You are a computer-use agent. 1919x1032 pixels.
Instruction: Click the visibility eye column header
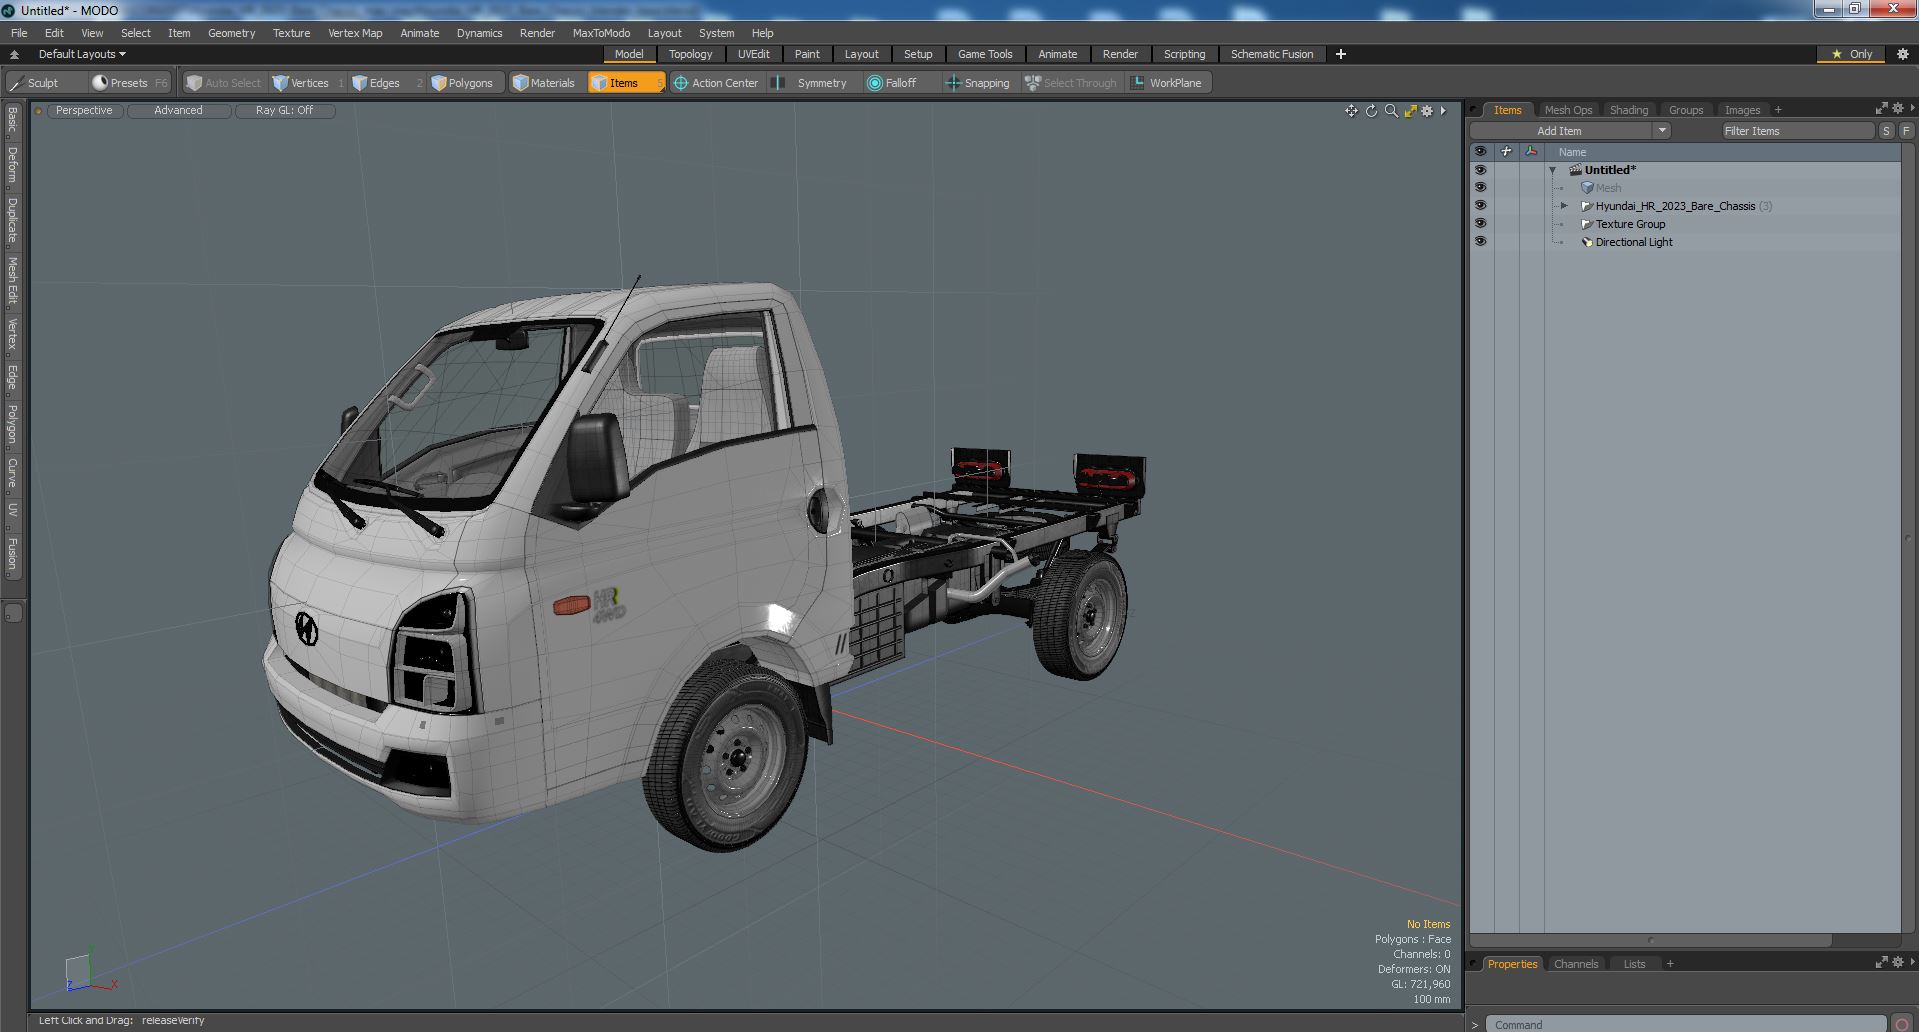(x=1480, y=152)
